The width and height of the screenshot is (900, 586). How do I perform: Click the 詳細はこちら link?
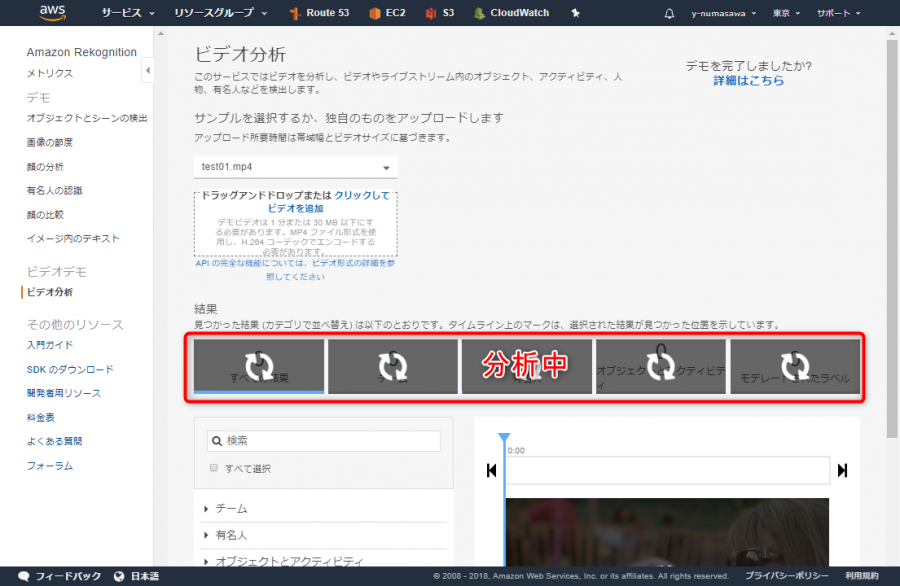pyautogui.click(x=748, y=81)
